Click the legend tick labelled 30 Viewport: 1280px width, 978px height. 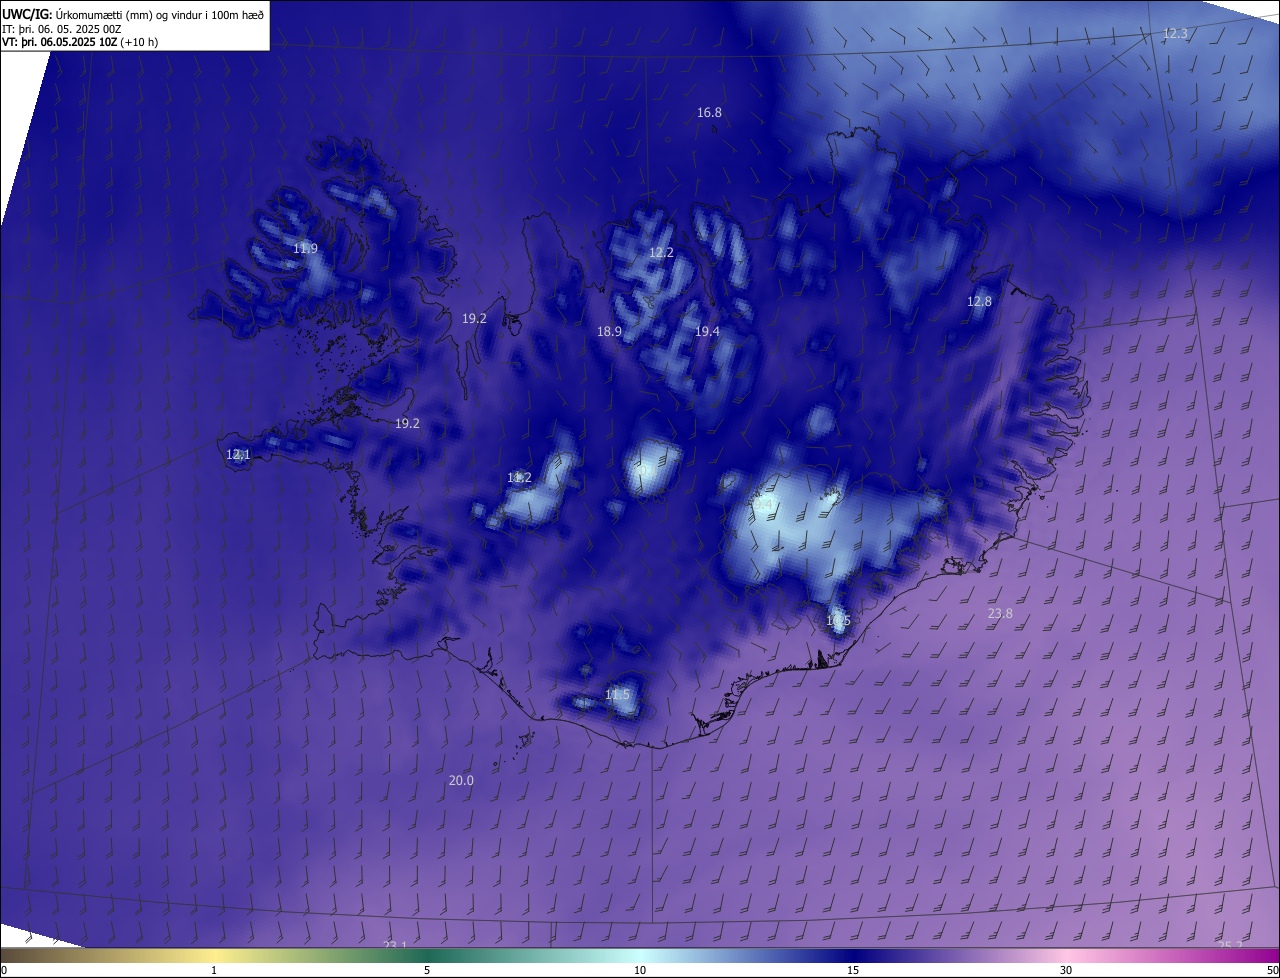1066,971
